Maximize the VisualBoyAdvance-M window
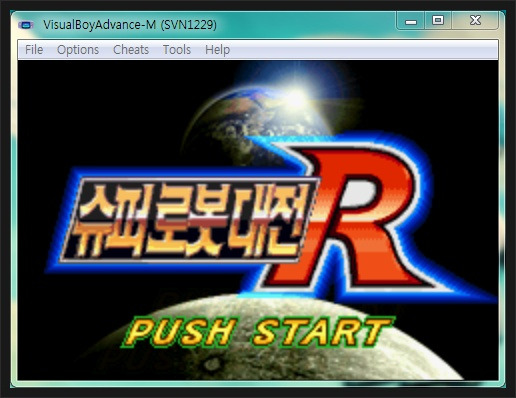516x398 pixels. pyautogui.click(x=438, y=21)
